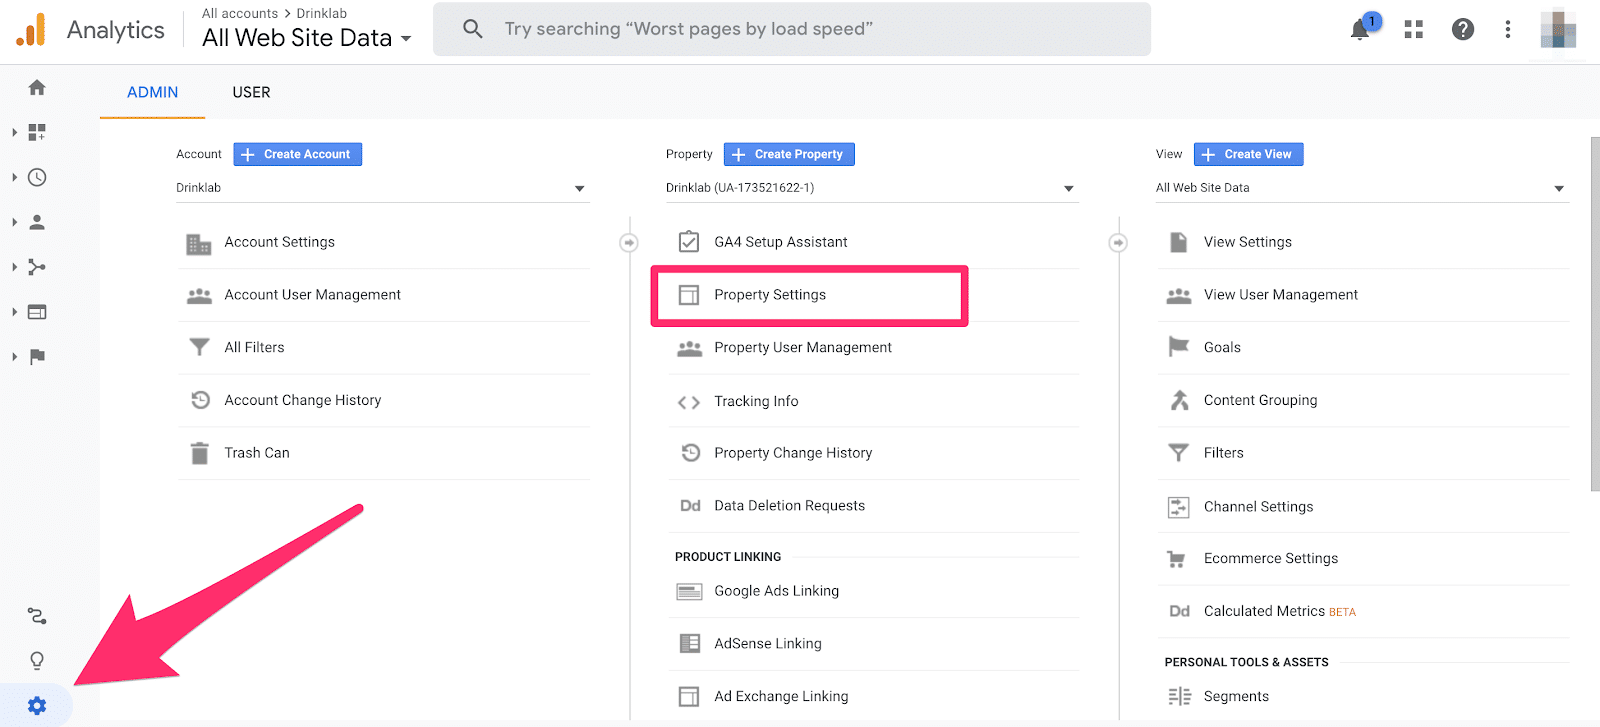Expand the Audience section arrow in sidebar
Image resolution: width=1600 pixels, height=727 pixels.
coord(14,222)
